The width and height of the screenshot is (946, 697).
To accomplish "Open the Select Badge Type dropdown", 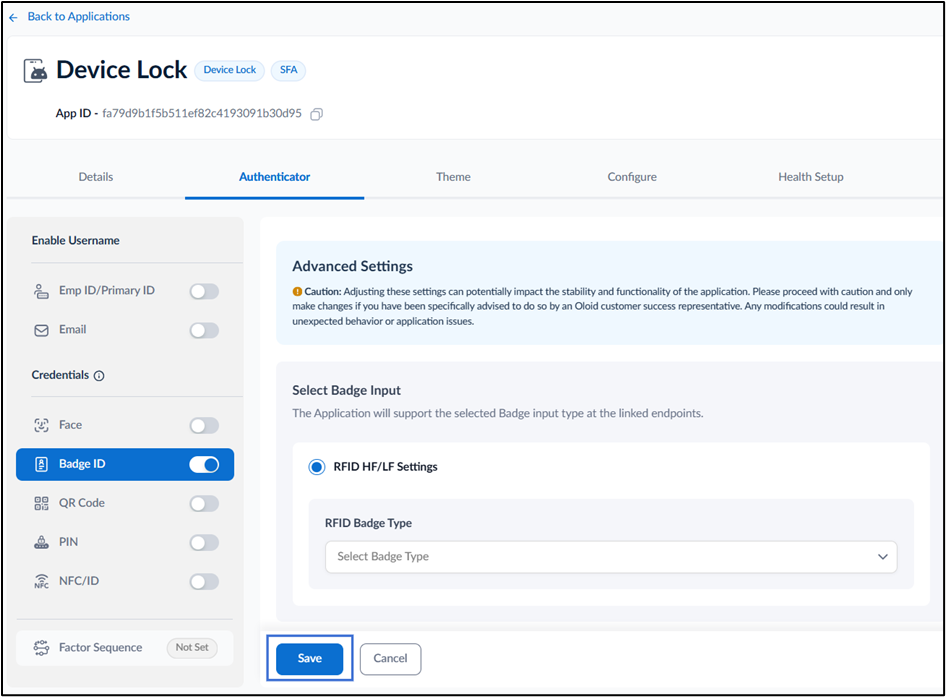I will pyautogui.click(x=611, y=556).
